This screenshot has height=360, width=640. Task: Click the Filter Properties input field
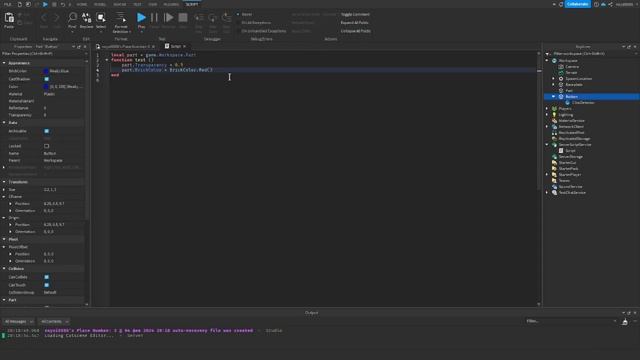[43, 53]
